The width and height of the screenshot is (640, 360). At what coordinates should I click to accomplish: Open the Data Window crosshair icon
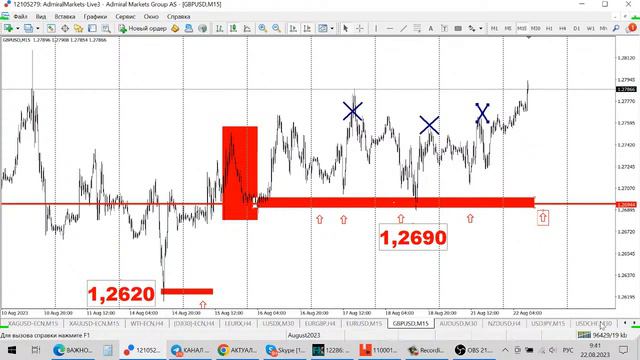click(x=65, y=28)
